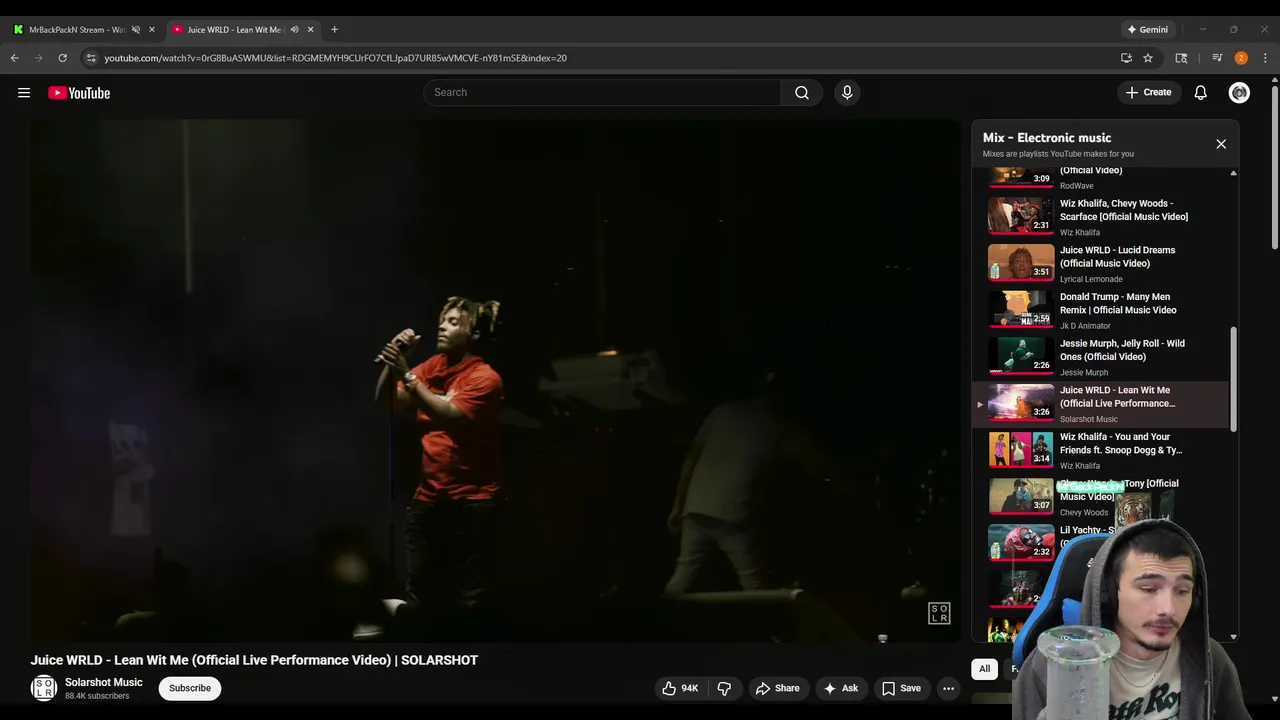View site information icon in address bar

coord(91,58)
